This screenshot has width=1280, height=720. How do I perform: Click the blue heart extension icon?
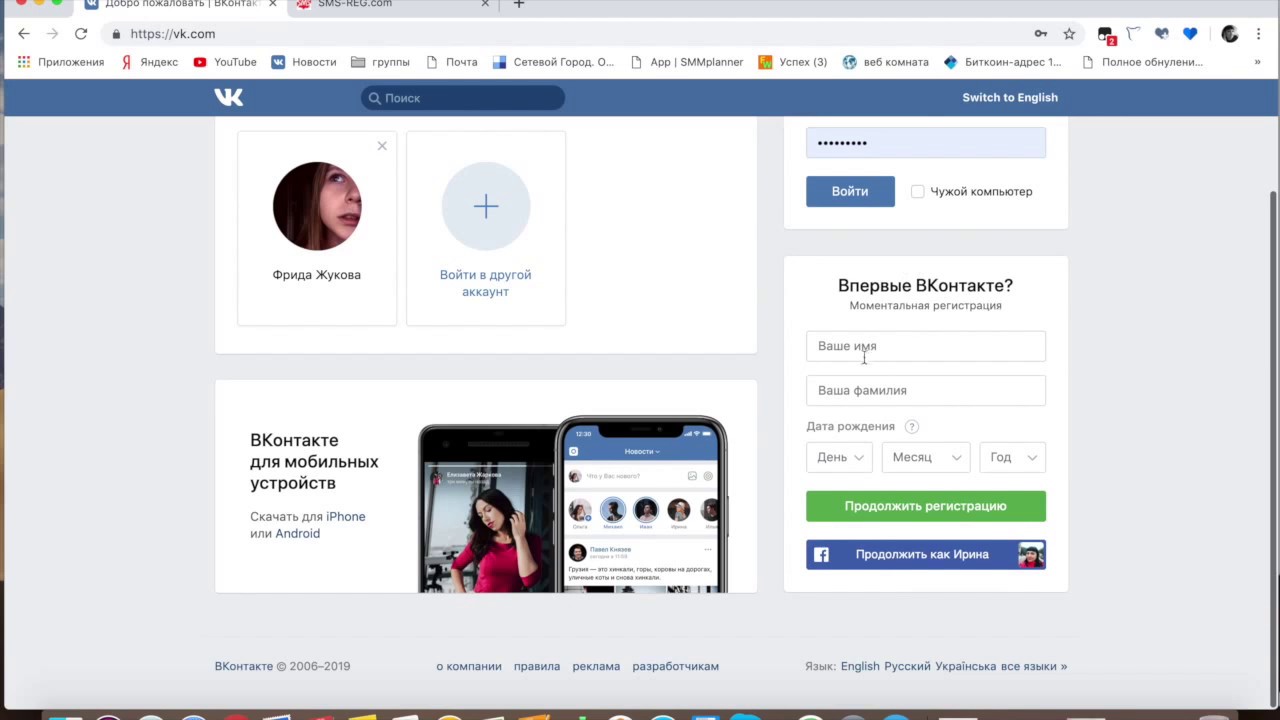click(1190, 34)
